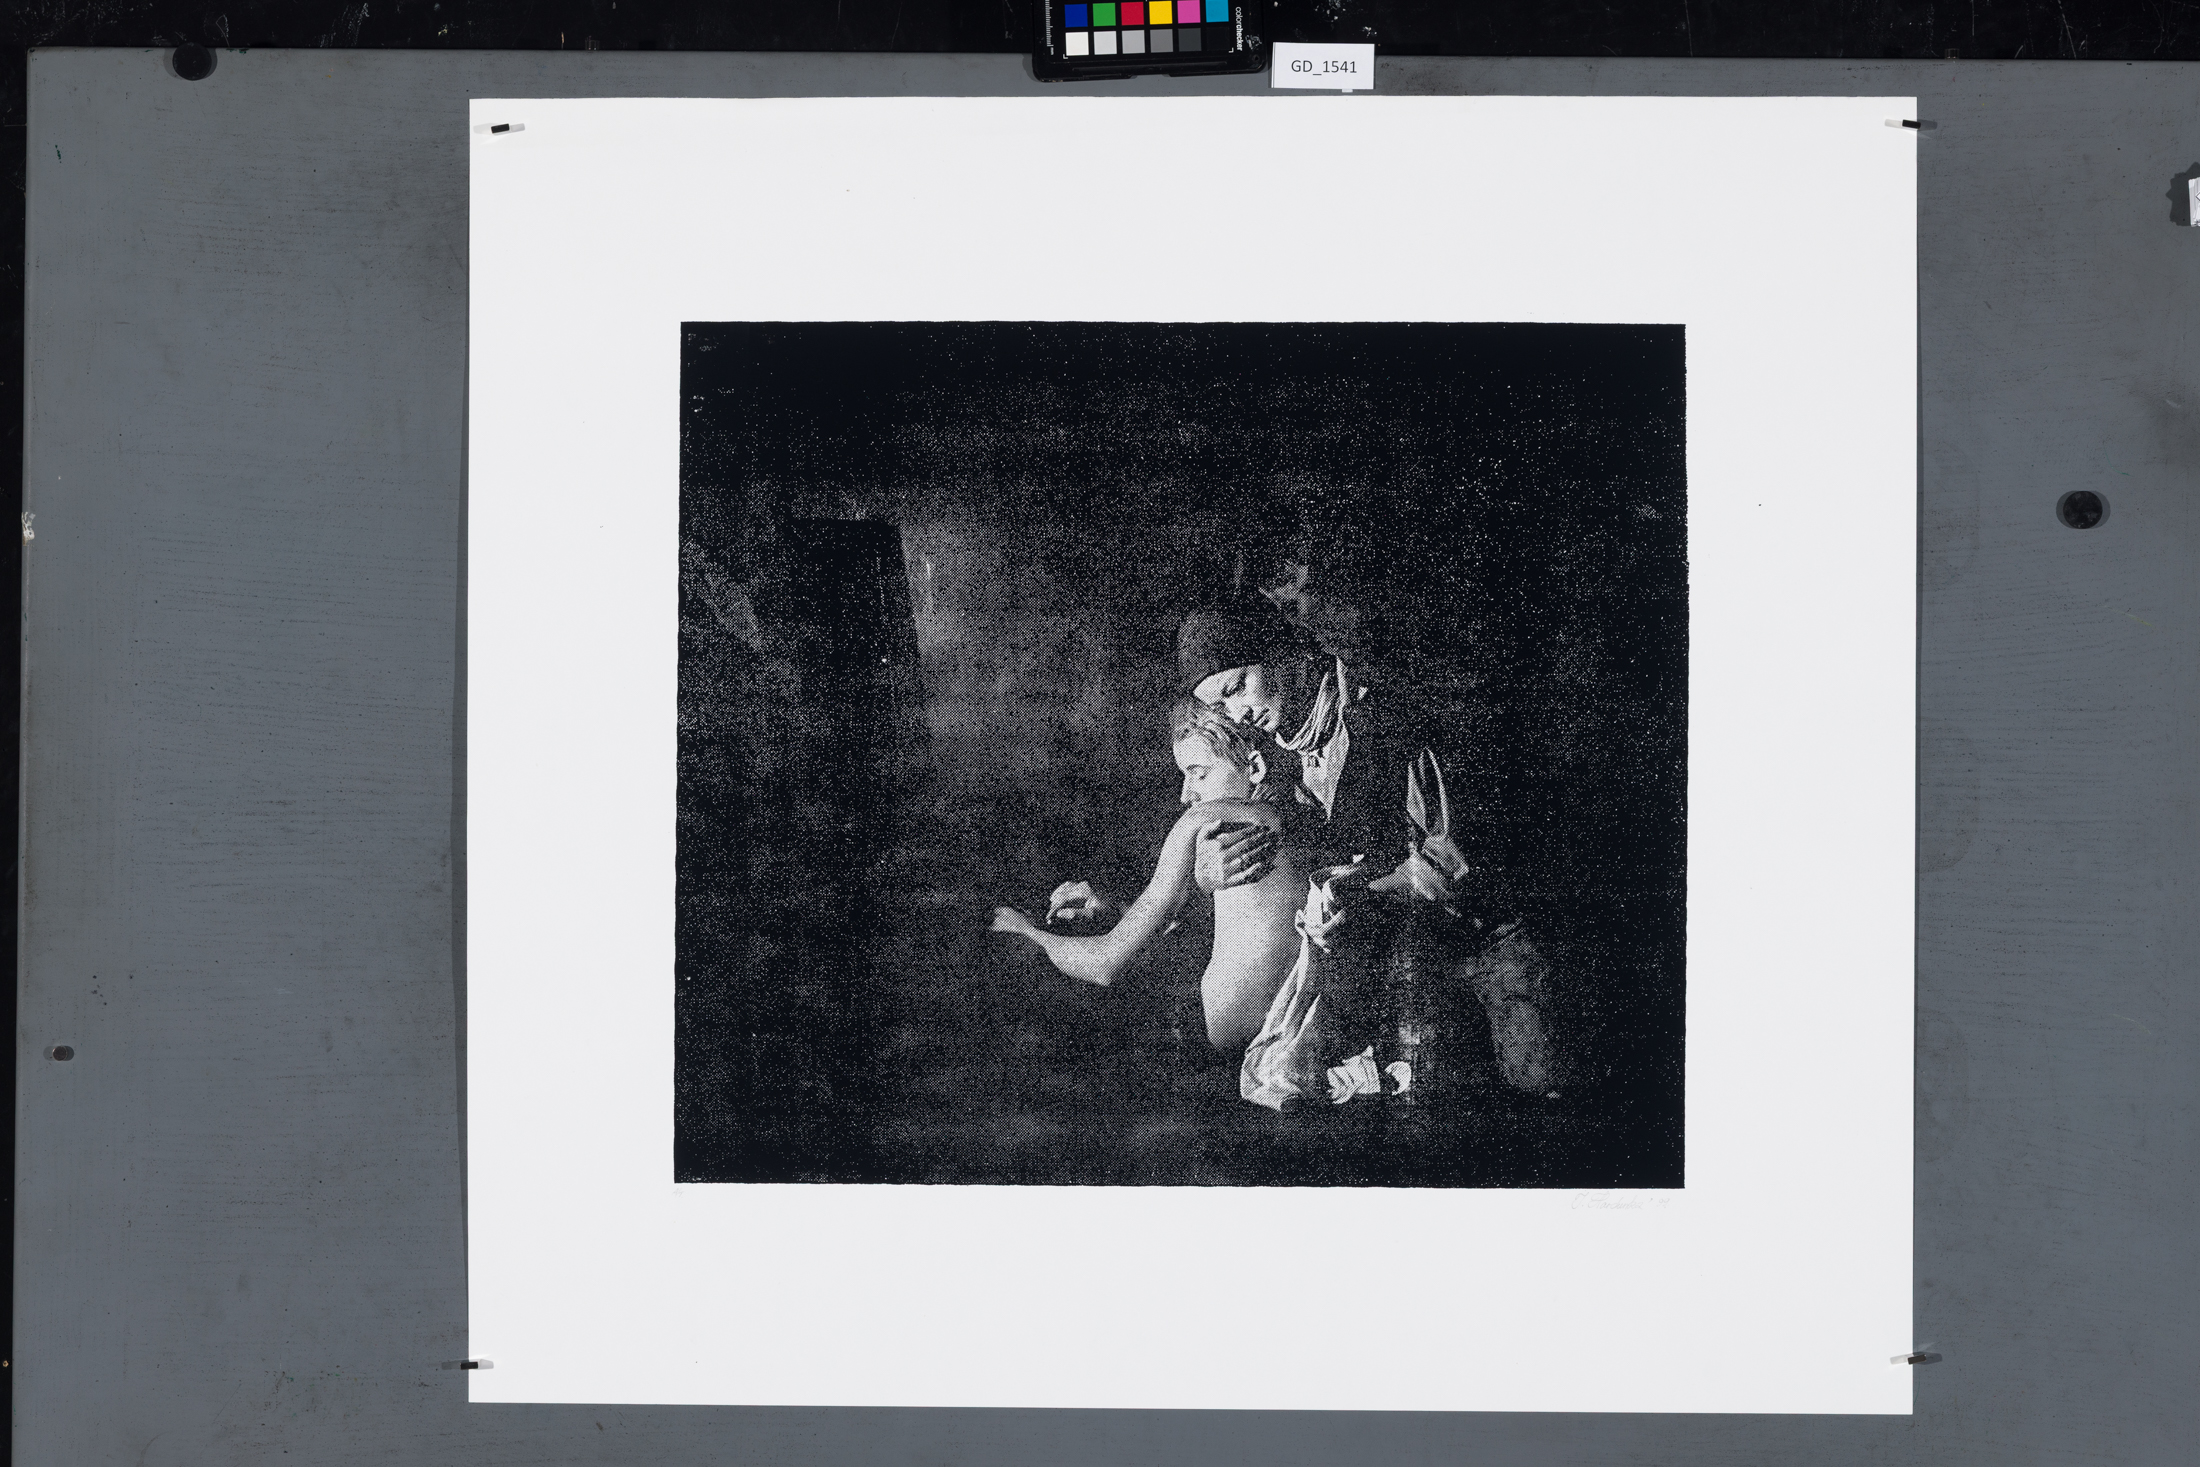Pick the white patch on the color checker
Image resolution: width=2200 pixels, height=1467 pixels.
tap(1077, 43)
